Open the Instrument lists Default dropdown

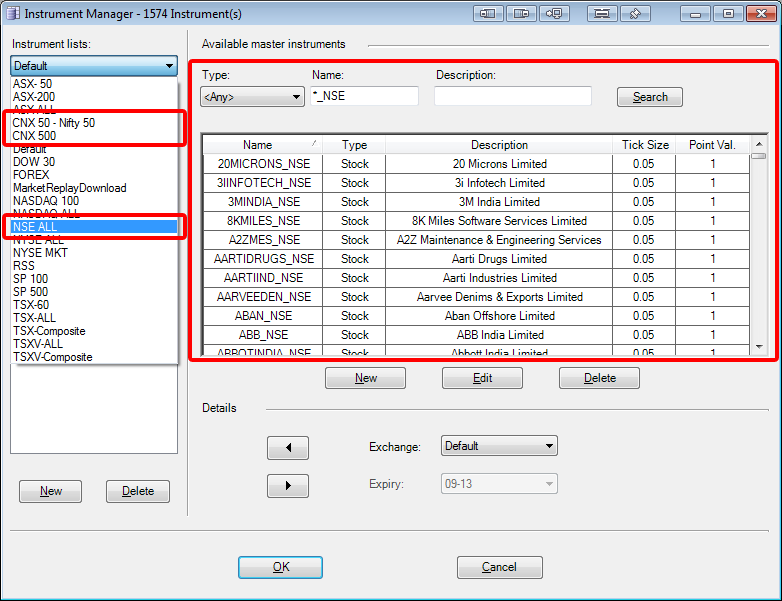pyautogui.click(x=94, y=66)
